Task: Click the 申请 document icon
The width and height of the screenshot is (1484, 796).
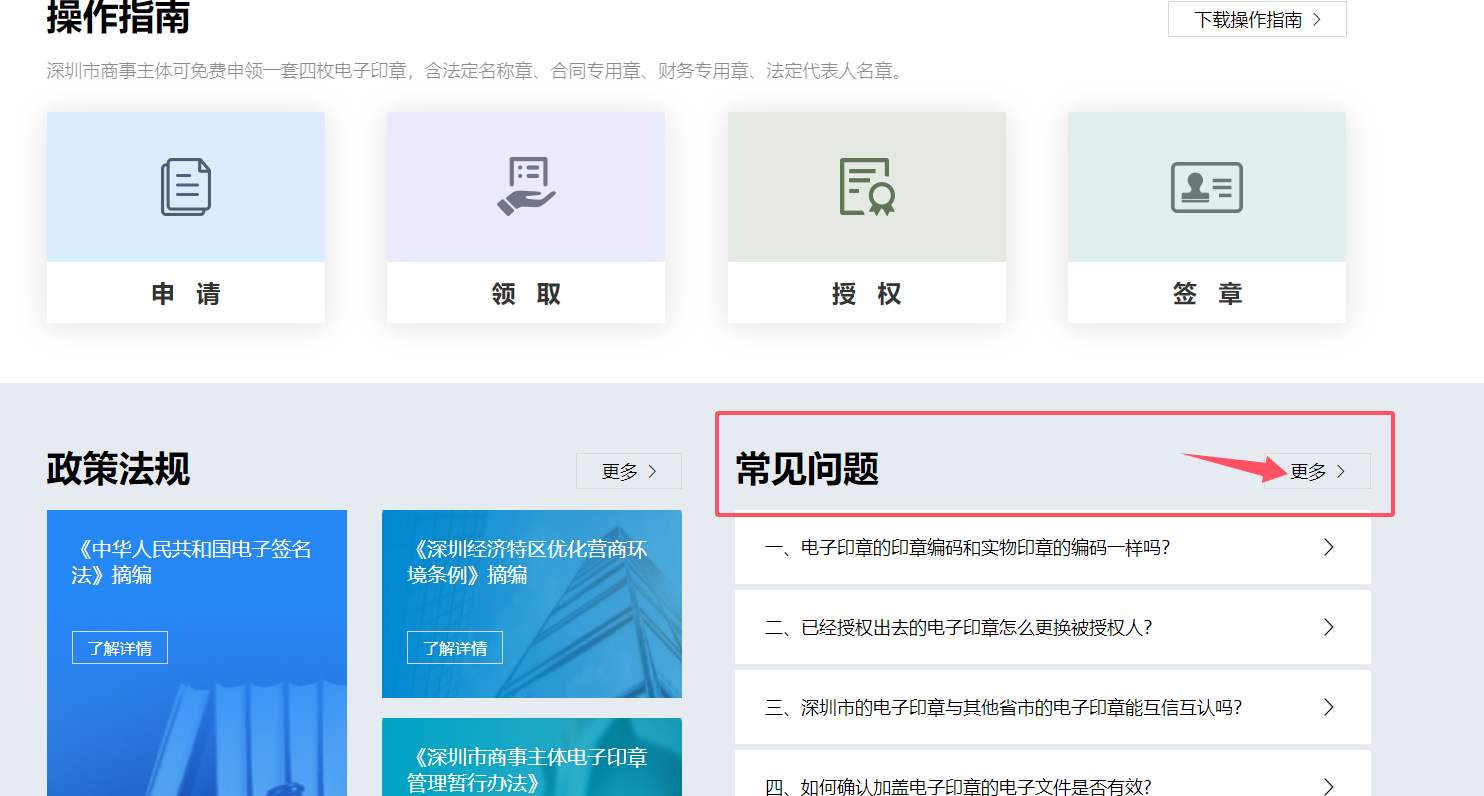Action: pos(186,187)
